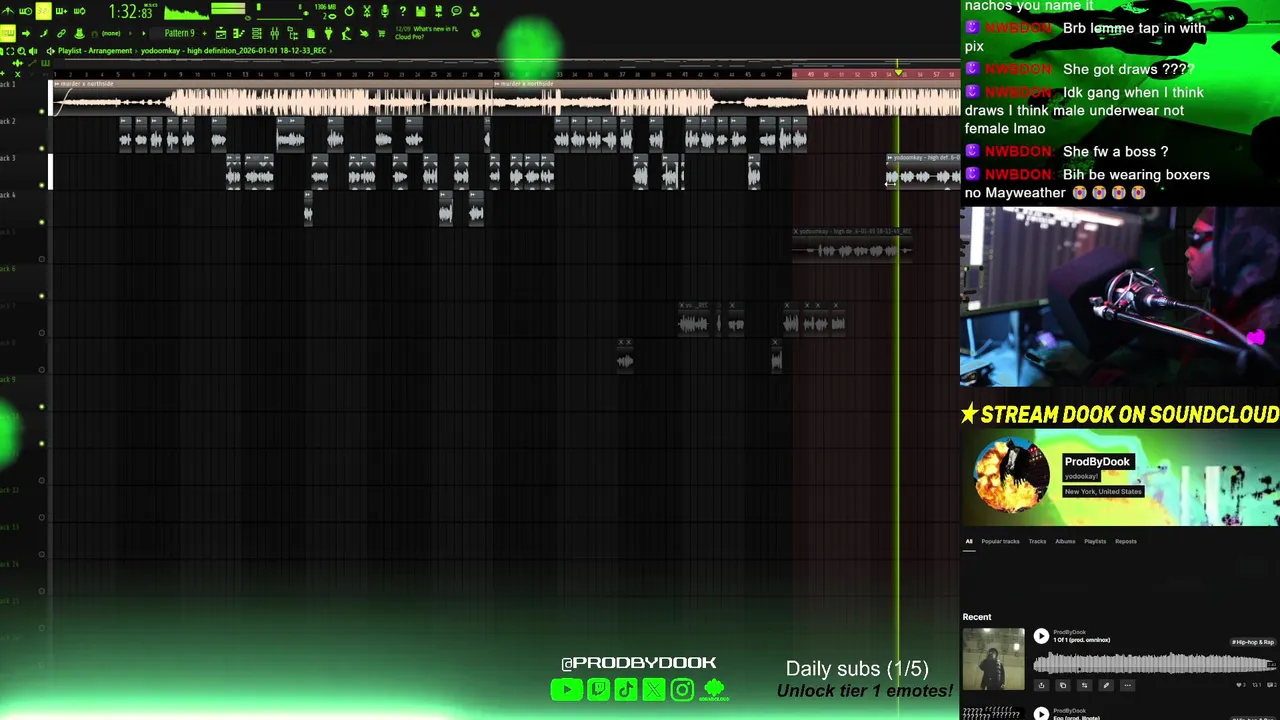Select the All tab on SoundCloud
This screenshot has width=1280, height=720.
(x=968, y=541)
